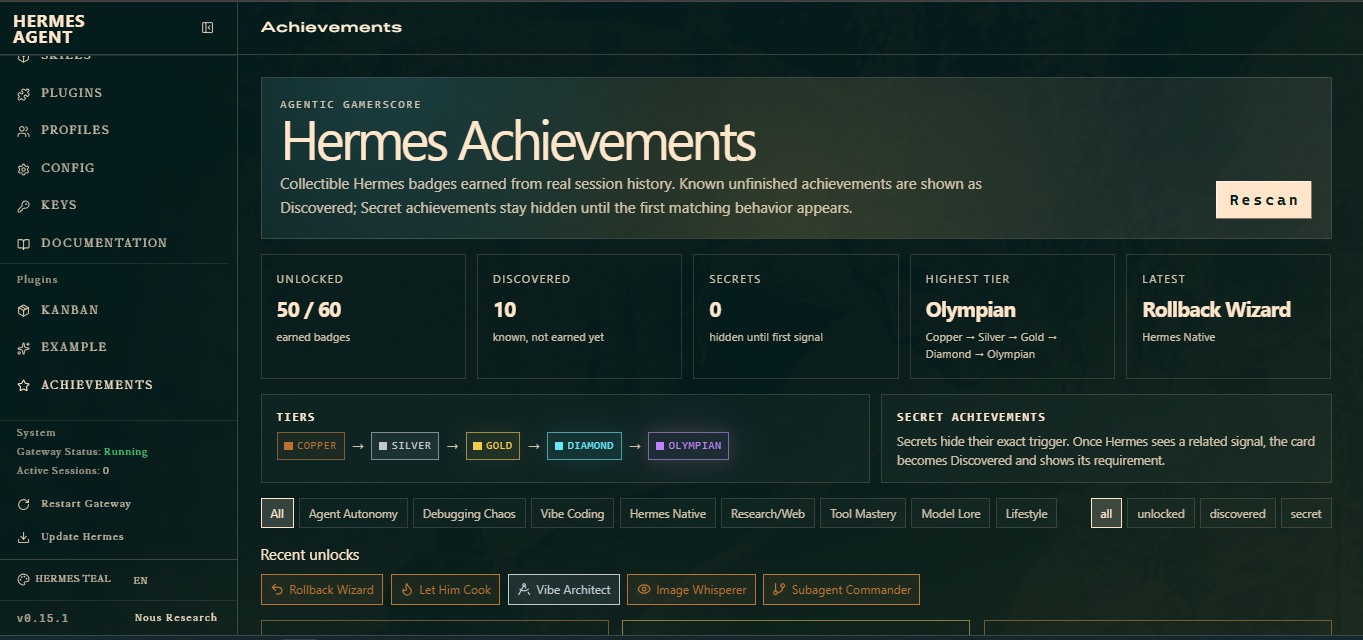
Task: Click the Hermes Teal palette icon
Action: pyautogui.click(x=24, y=580)
